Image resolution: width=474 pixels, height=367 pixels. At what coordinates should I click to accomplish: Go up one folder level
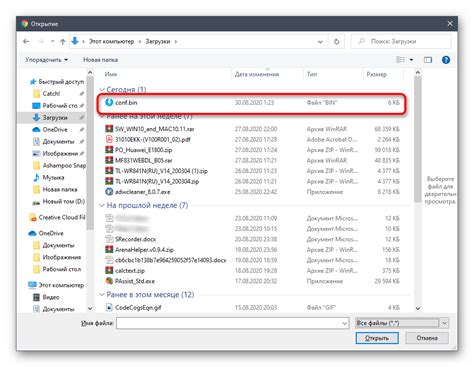click(x=63, y=42)
